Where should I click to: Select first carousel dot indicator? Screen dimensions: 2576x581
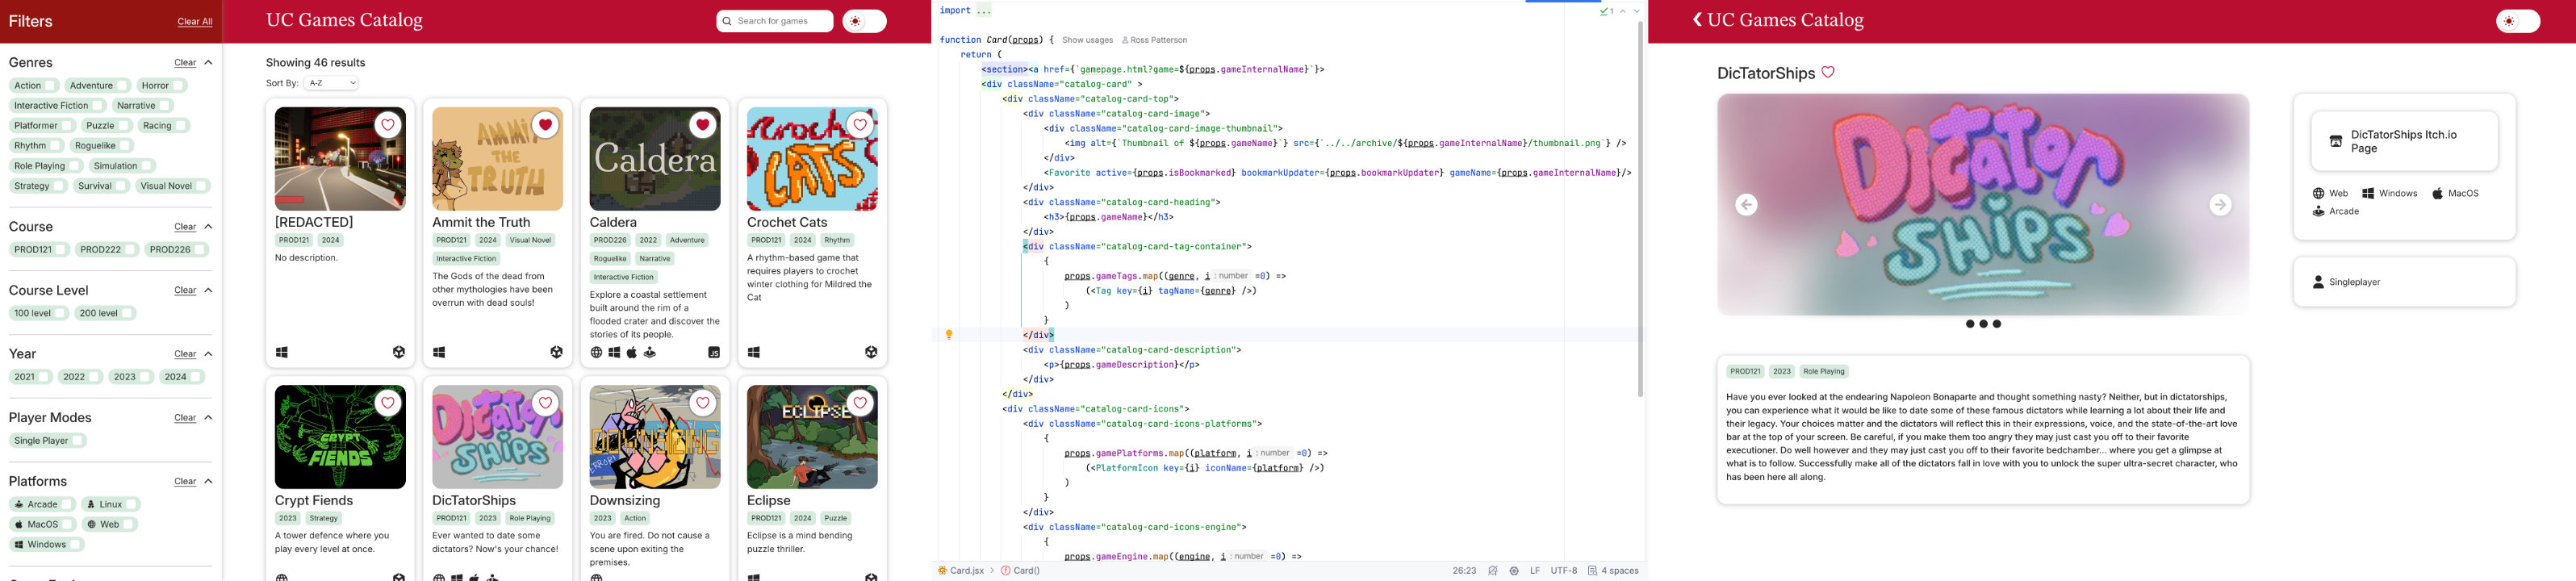tap(1970, 324)
